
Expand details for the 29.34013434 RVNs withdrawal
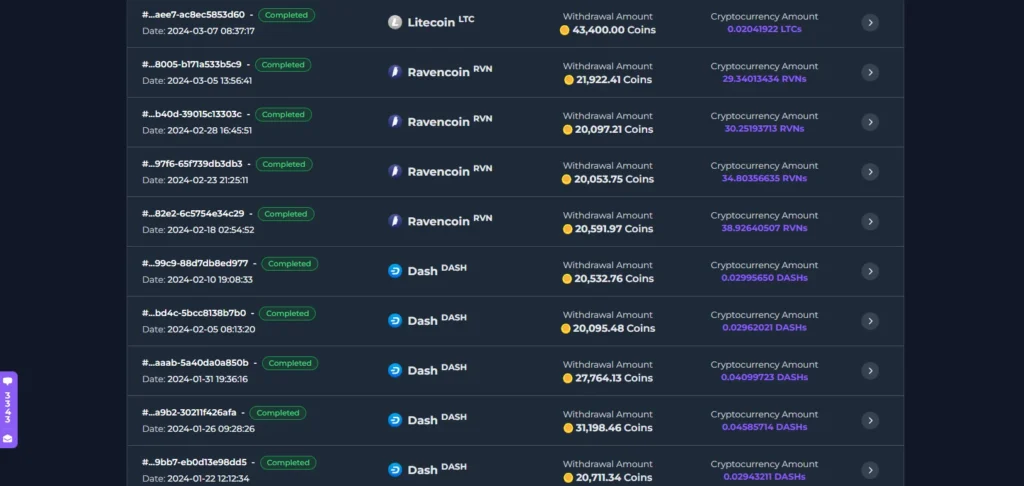point(869,72)
